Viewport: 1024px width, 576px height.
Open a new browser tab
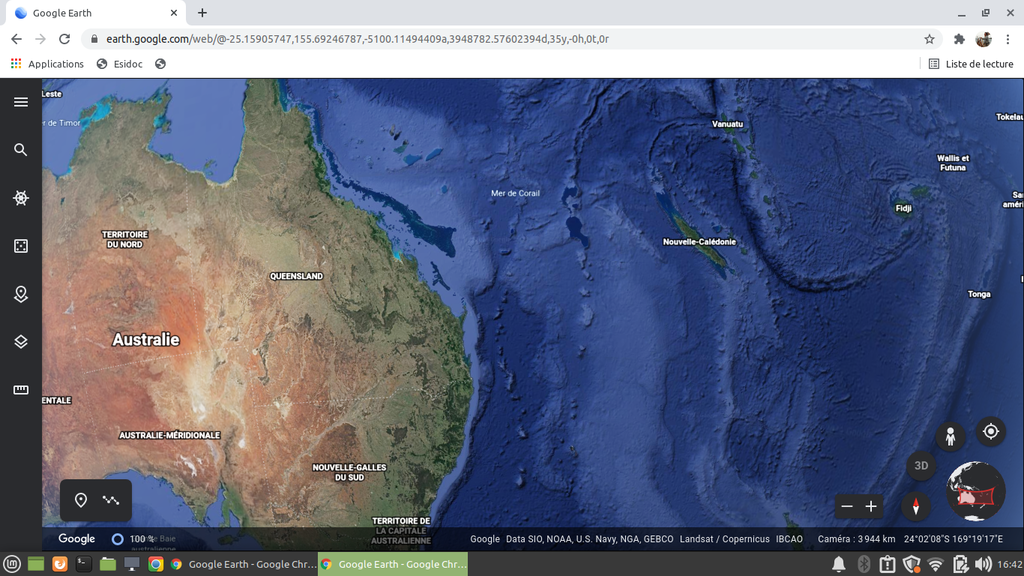[x=202, y=13]
